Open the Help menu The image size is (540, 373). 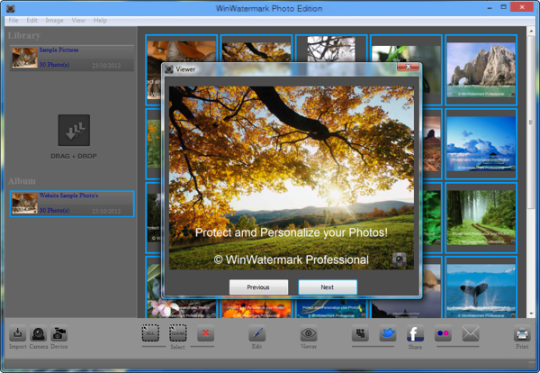click(x=100, y=20)
